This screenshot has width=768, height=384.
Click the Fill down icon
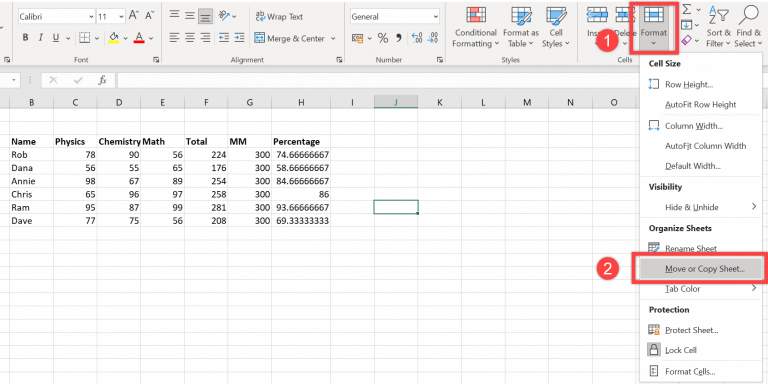[x=687, y=24]
